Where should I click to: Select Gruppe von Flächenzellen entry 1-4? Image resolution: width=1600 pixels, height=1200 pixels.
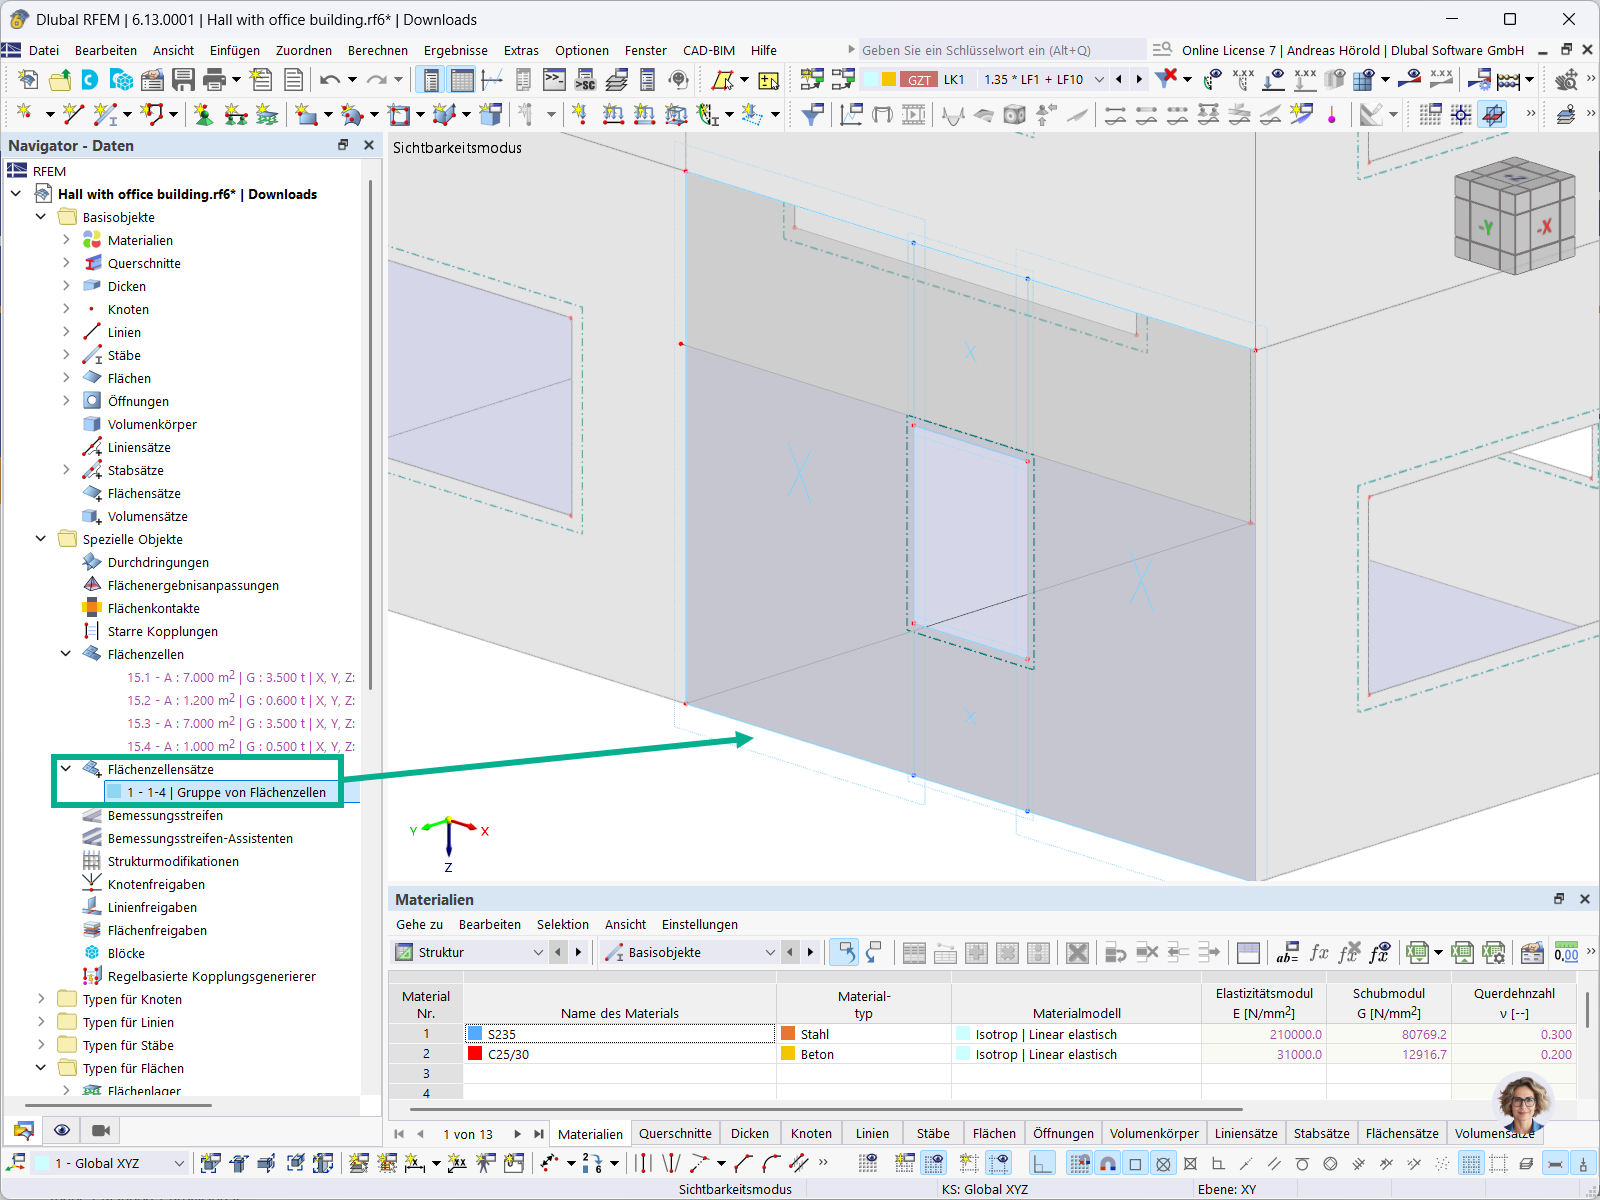(226, 792)
